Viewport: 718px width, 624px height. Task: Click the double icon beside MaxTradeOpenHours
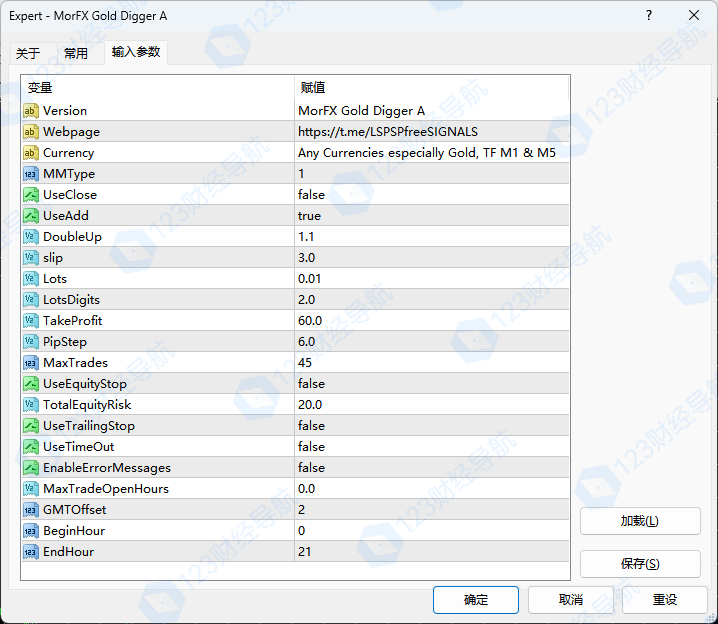coord(31,489)
